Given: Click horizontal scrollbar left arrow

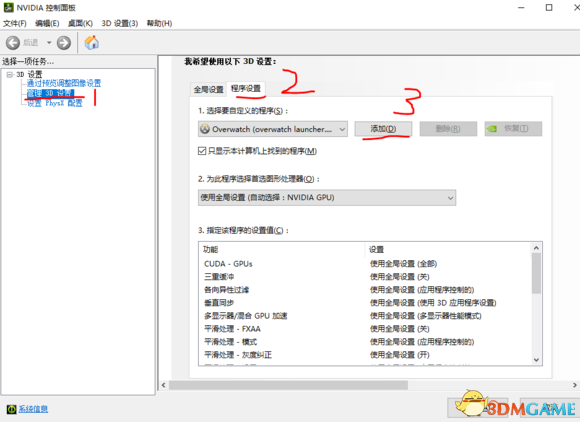Looking at the screenshot, I should pos(164,385).
